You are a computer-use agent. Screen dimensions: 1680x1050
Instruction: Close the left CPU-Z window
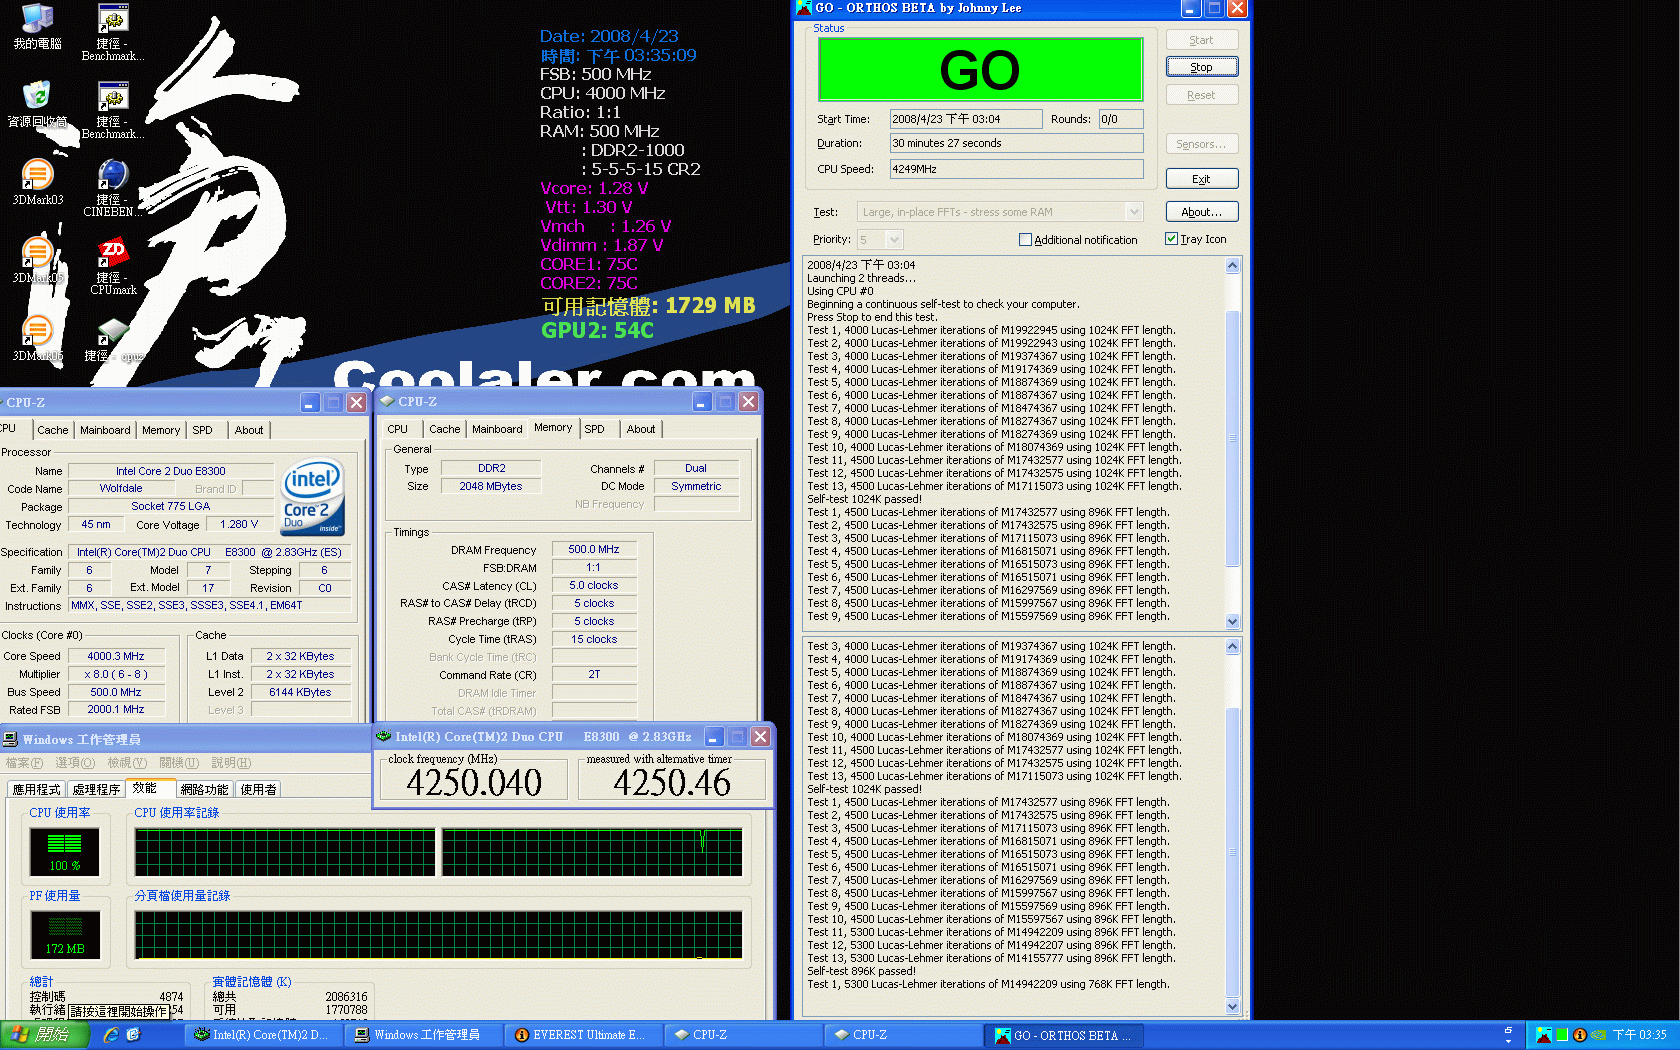pos(356,403)
